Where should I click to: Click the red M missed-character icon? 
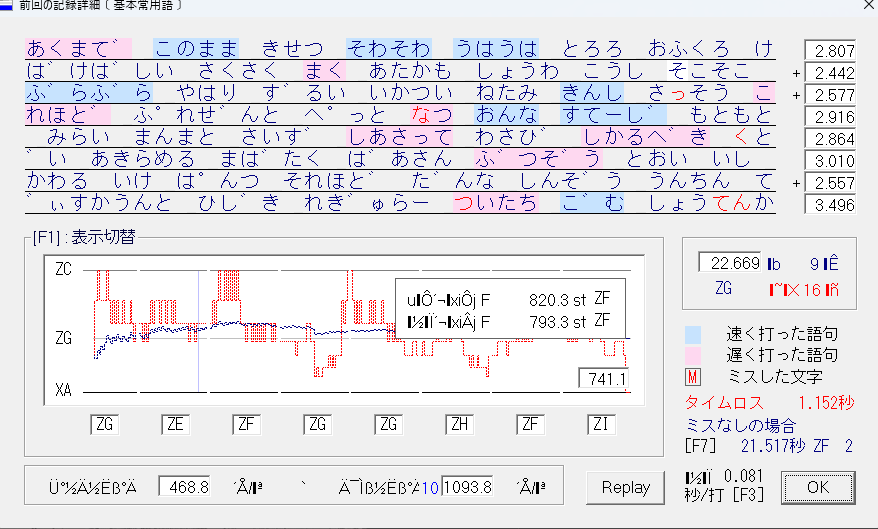pyautogui.click(x=693, y=377)
